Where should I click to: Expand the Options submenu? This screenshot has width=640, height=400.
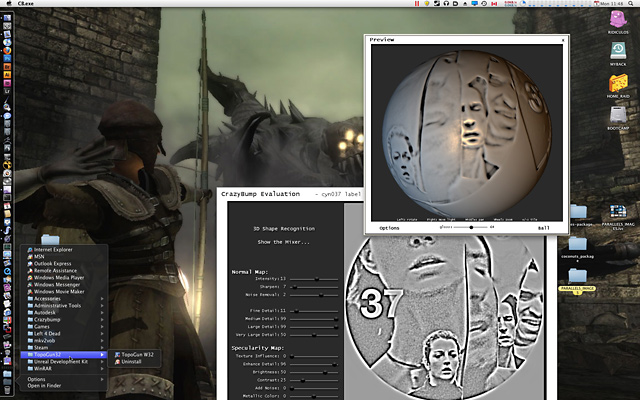pos(64,379)
